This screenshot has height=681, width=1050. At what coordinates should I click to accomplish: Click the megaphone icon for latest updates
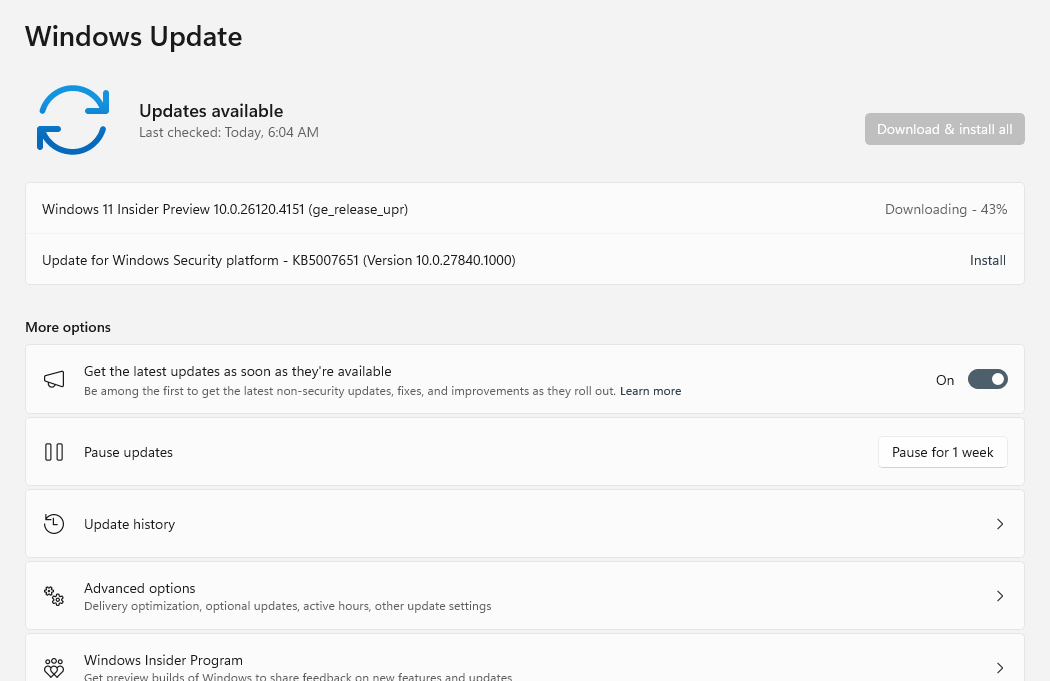click(54, 380)
